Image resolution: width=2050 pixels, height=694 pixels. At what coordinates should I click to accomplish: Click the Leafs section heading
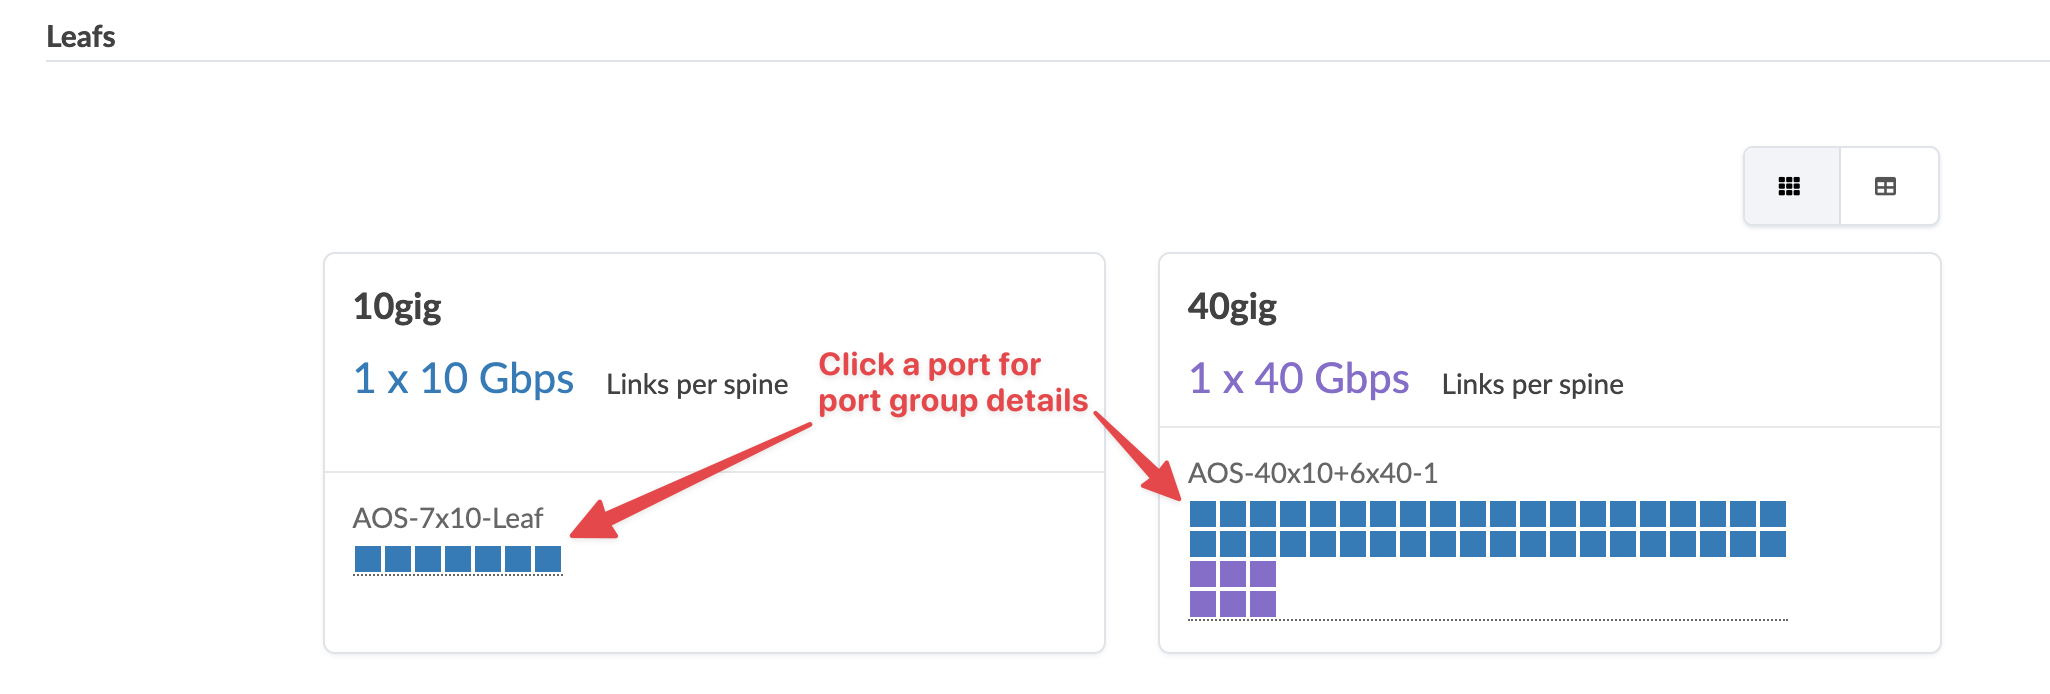(81, 37)
